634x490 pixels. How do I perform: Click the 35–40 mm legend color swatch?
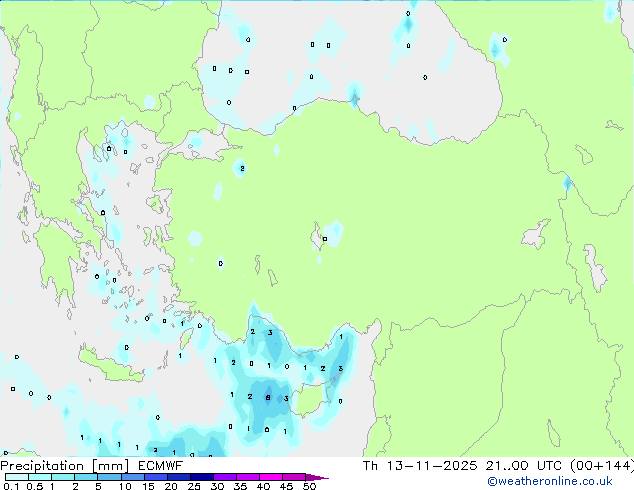[248, 477]
